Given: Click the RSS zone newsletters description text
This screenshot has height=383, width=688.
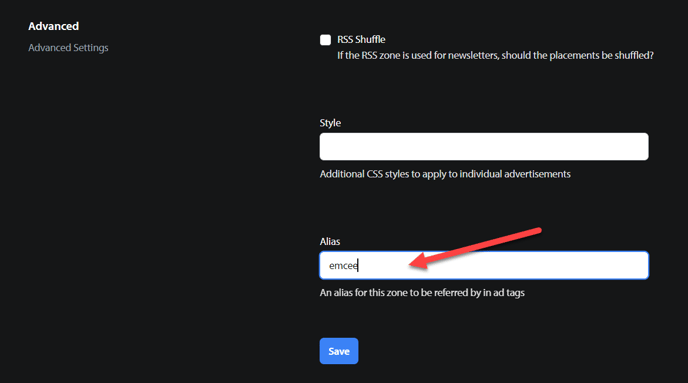Looking at the screenshot, I should 495,56.
